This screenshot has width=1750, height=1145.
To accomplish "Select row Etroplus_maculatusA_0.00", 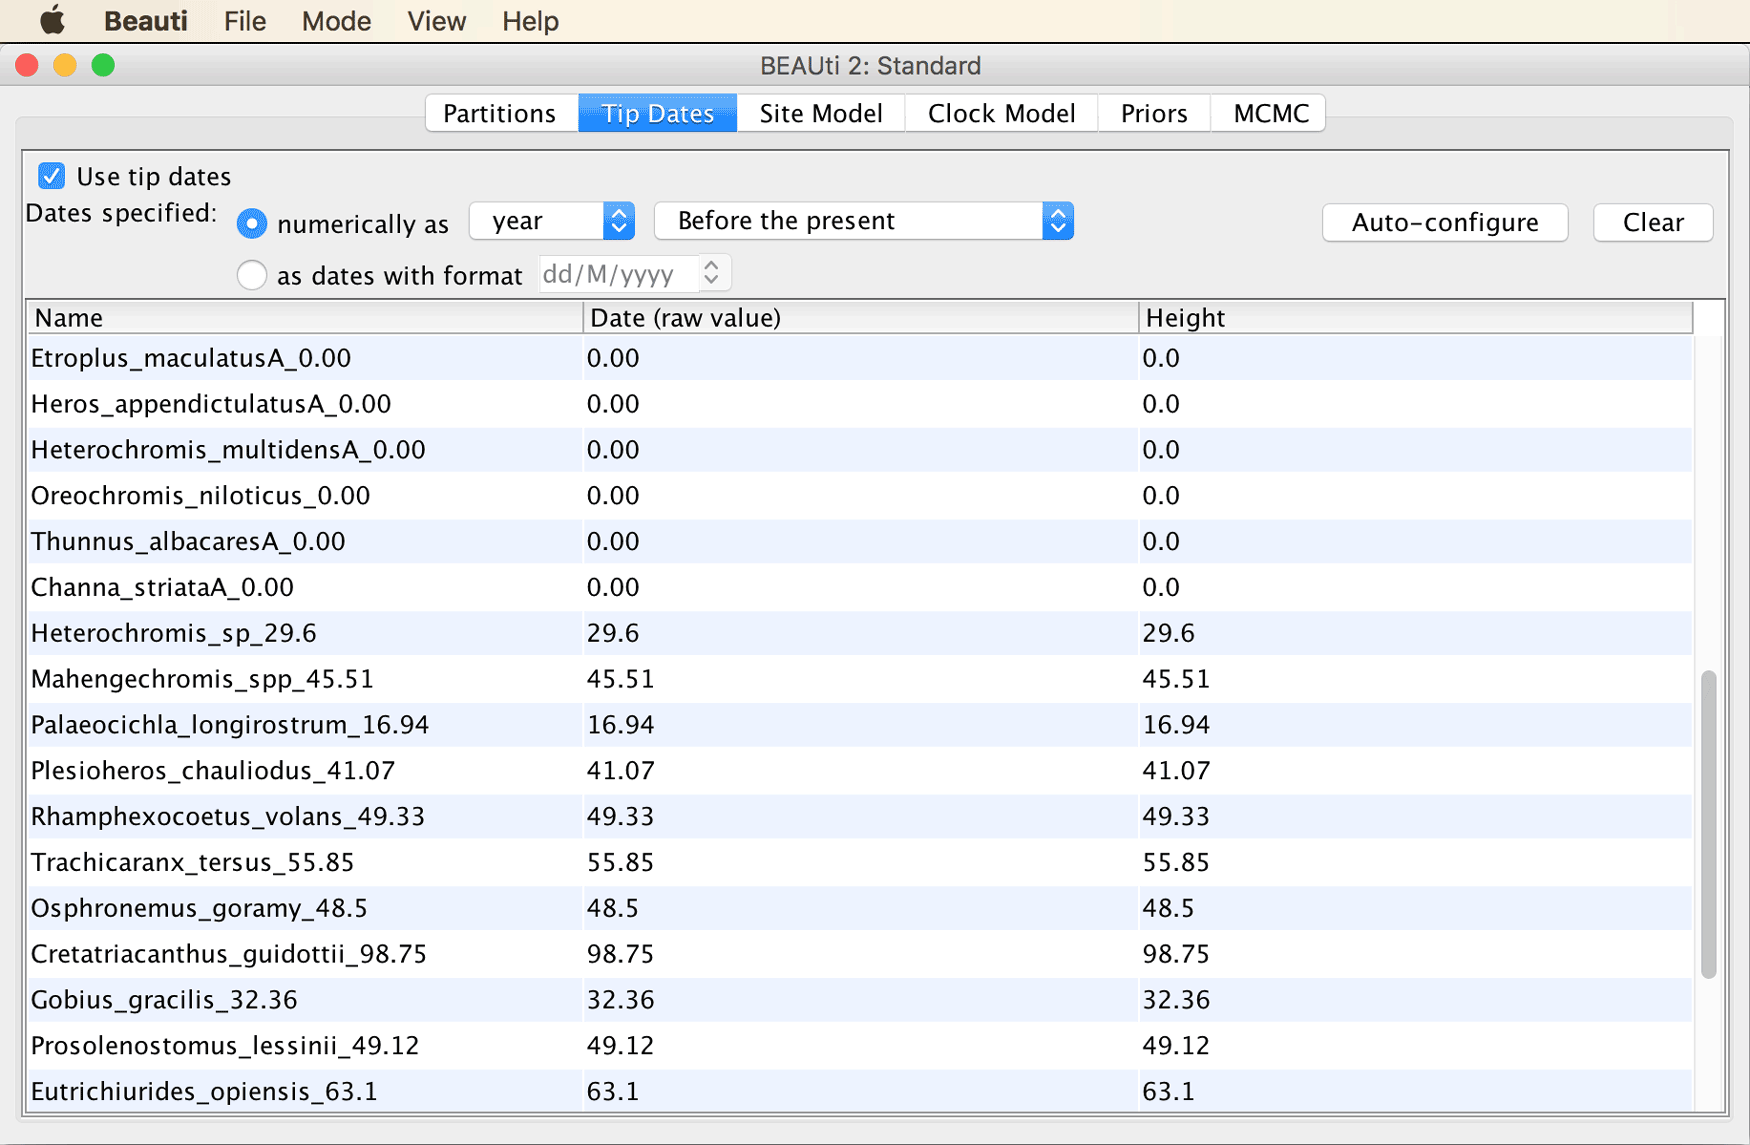I will click(x=860, y=358).
